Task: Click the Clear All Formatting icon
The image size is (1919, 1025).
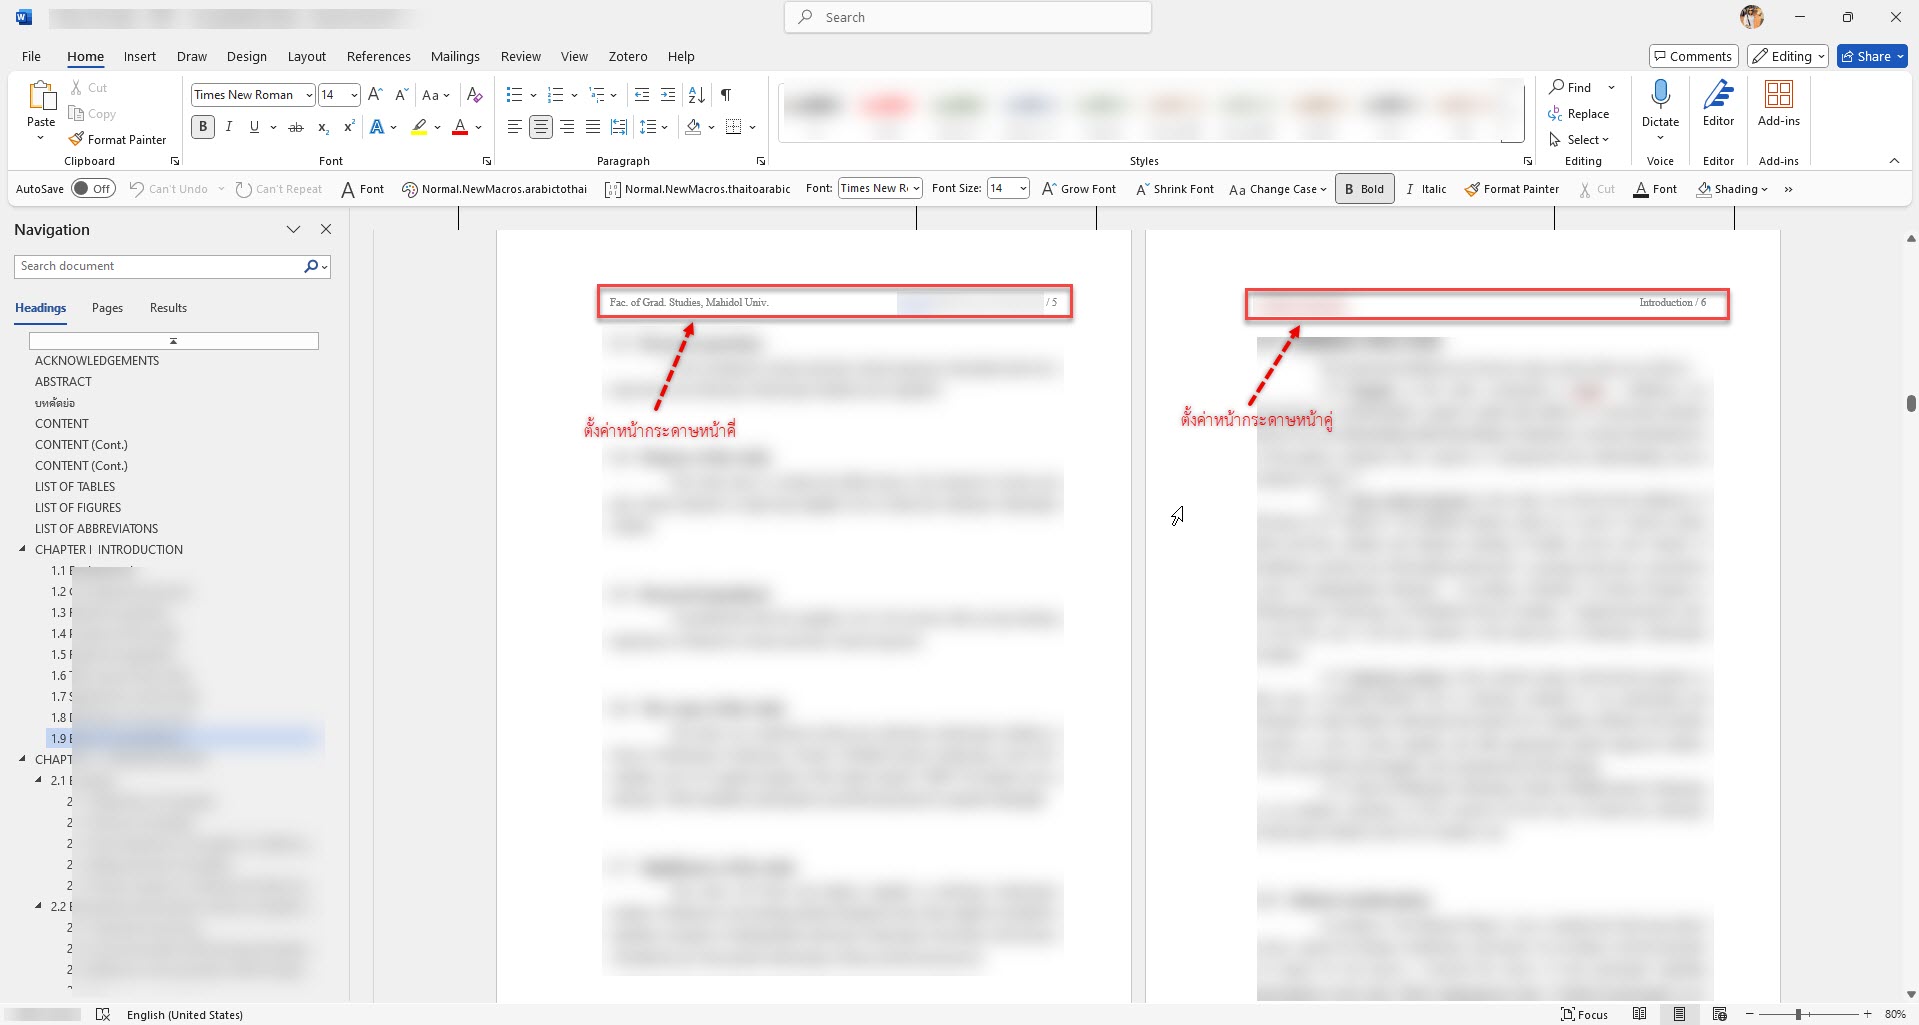Action: 475,95
